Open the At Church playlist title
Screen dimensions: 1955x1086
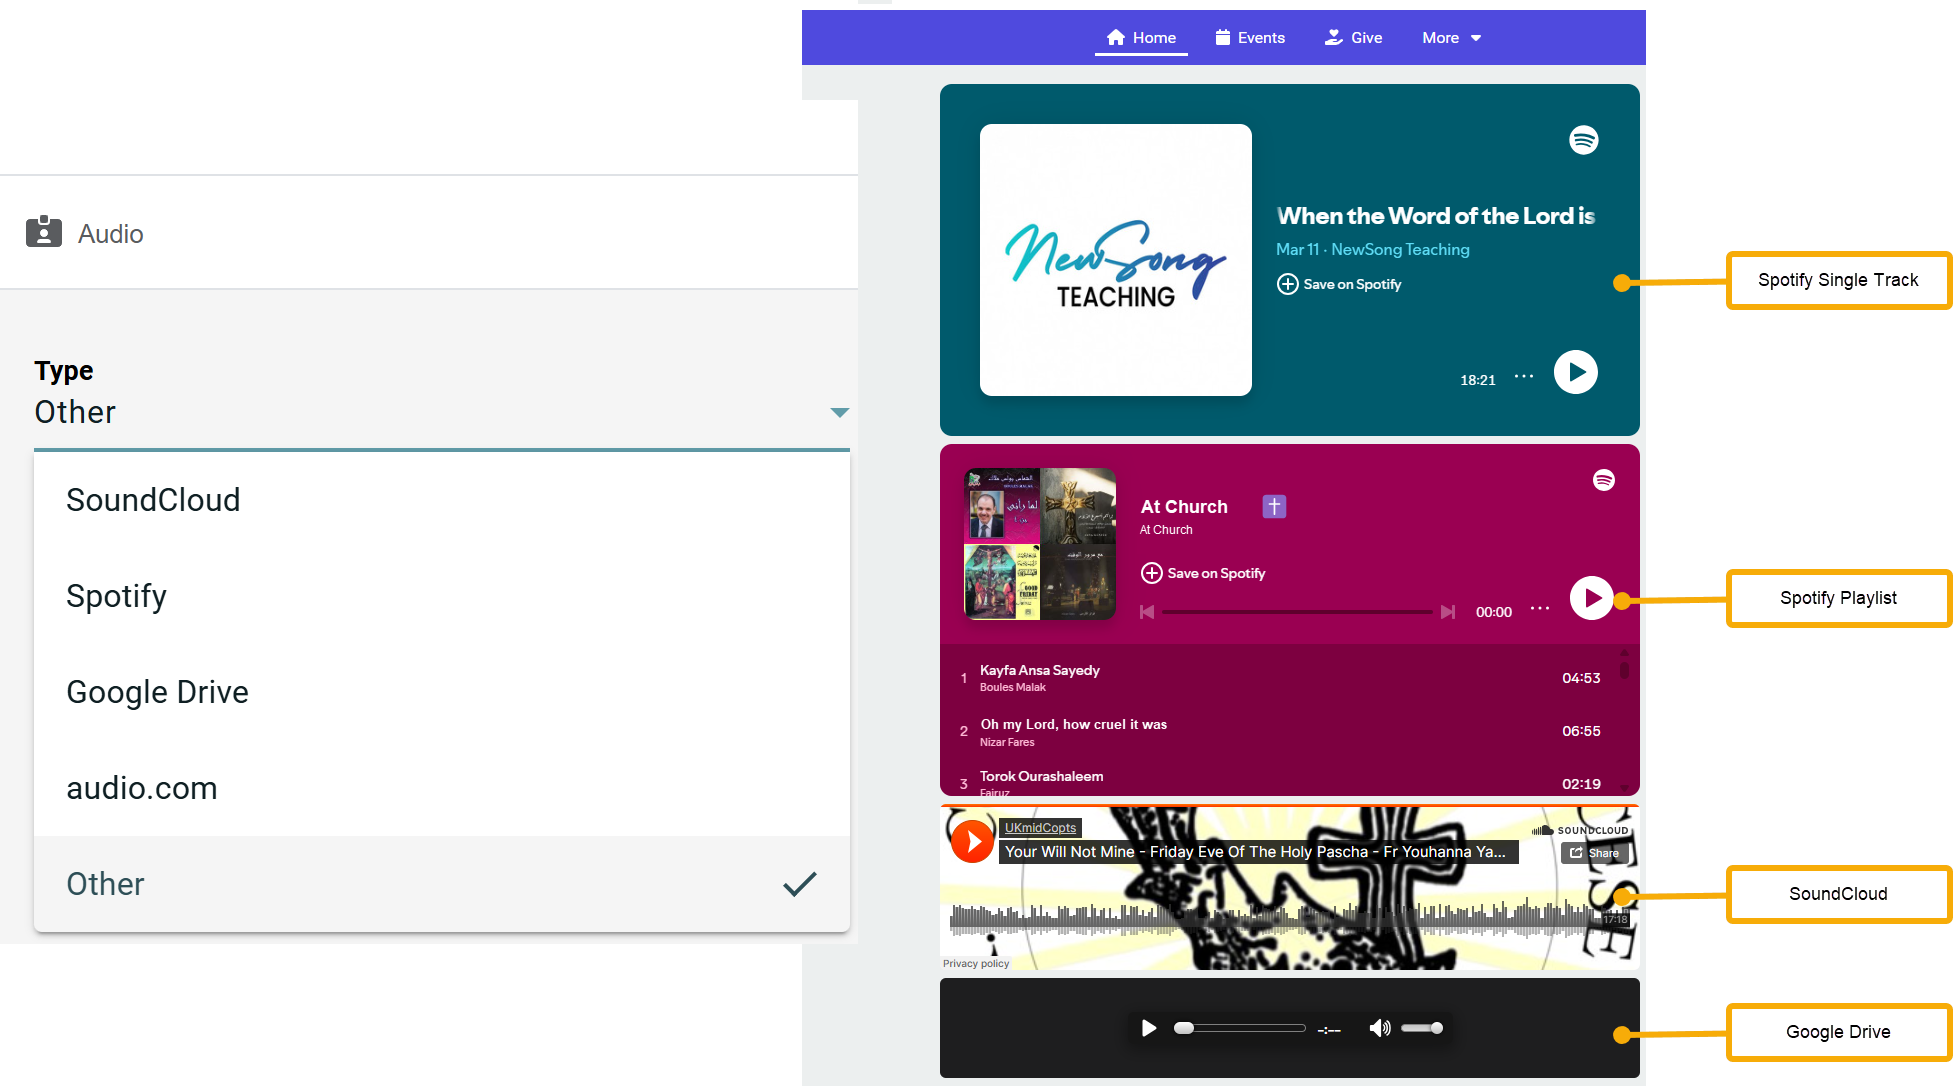(x=1184, y=507)
